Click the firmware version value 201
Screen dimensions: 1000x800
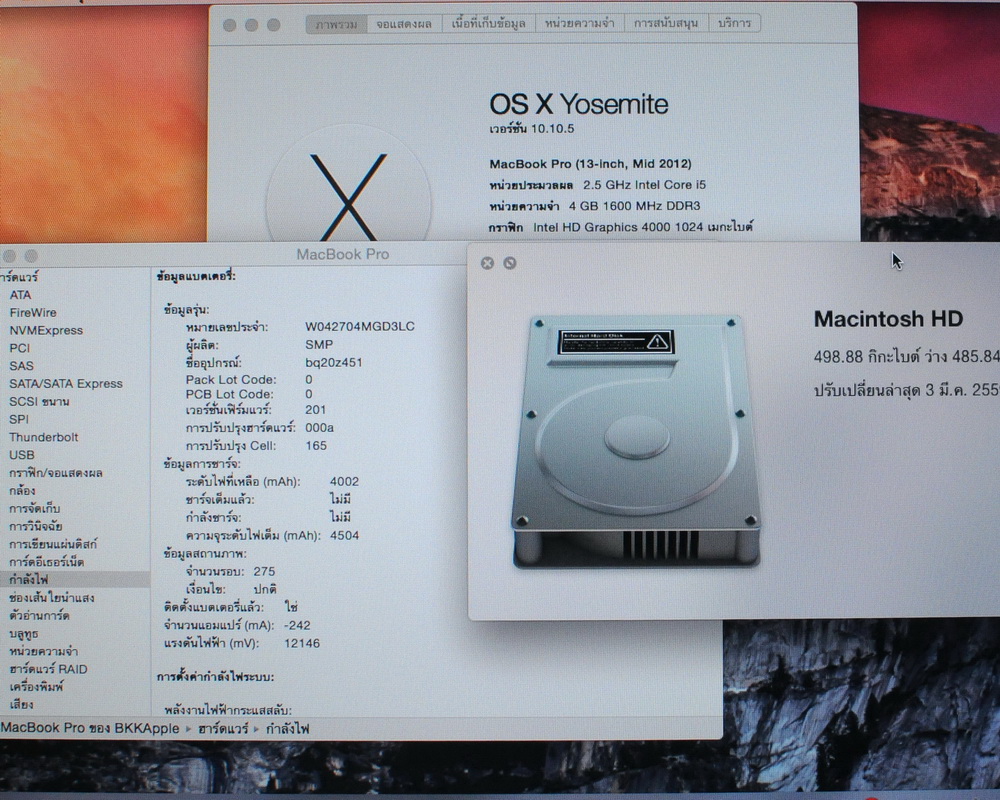tap(315, 410)
